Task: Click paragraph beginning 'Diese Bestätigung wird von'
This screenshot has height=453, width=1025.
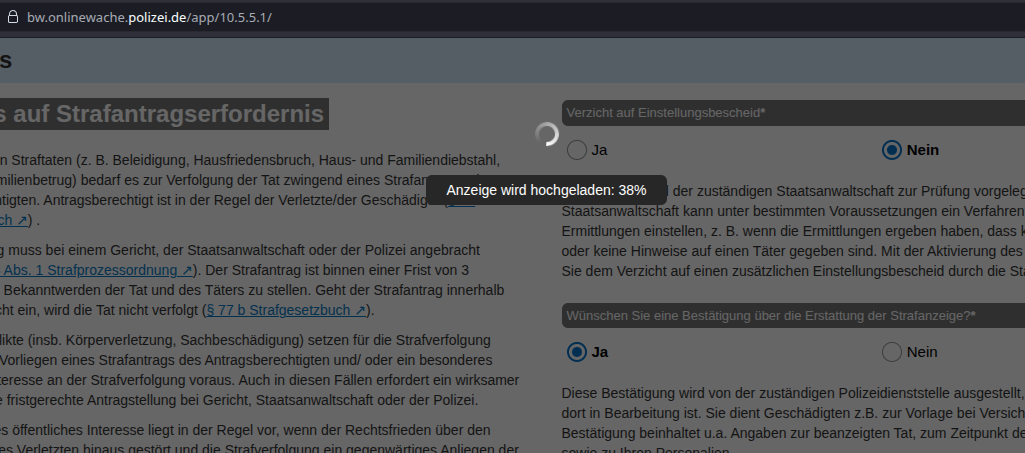Action: pos(790,412)
